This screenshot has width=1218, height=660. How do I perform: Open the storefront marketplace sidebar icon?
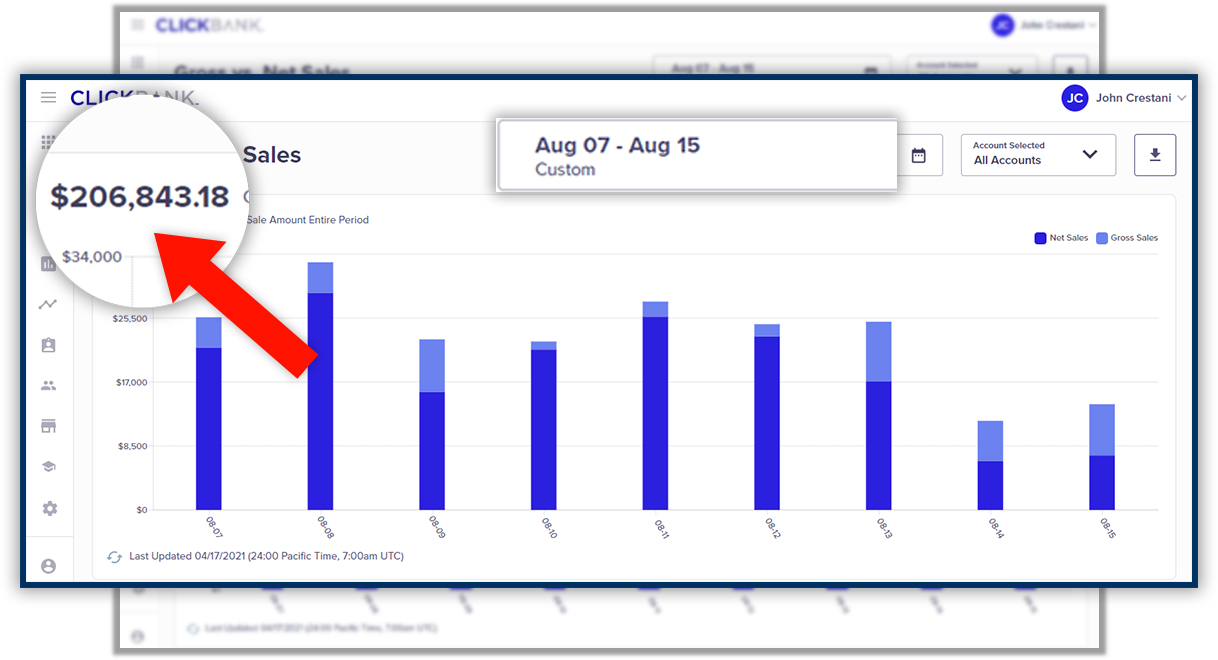(x=48, y=426)
